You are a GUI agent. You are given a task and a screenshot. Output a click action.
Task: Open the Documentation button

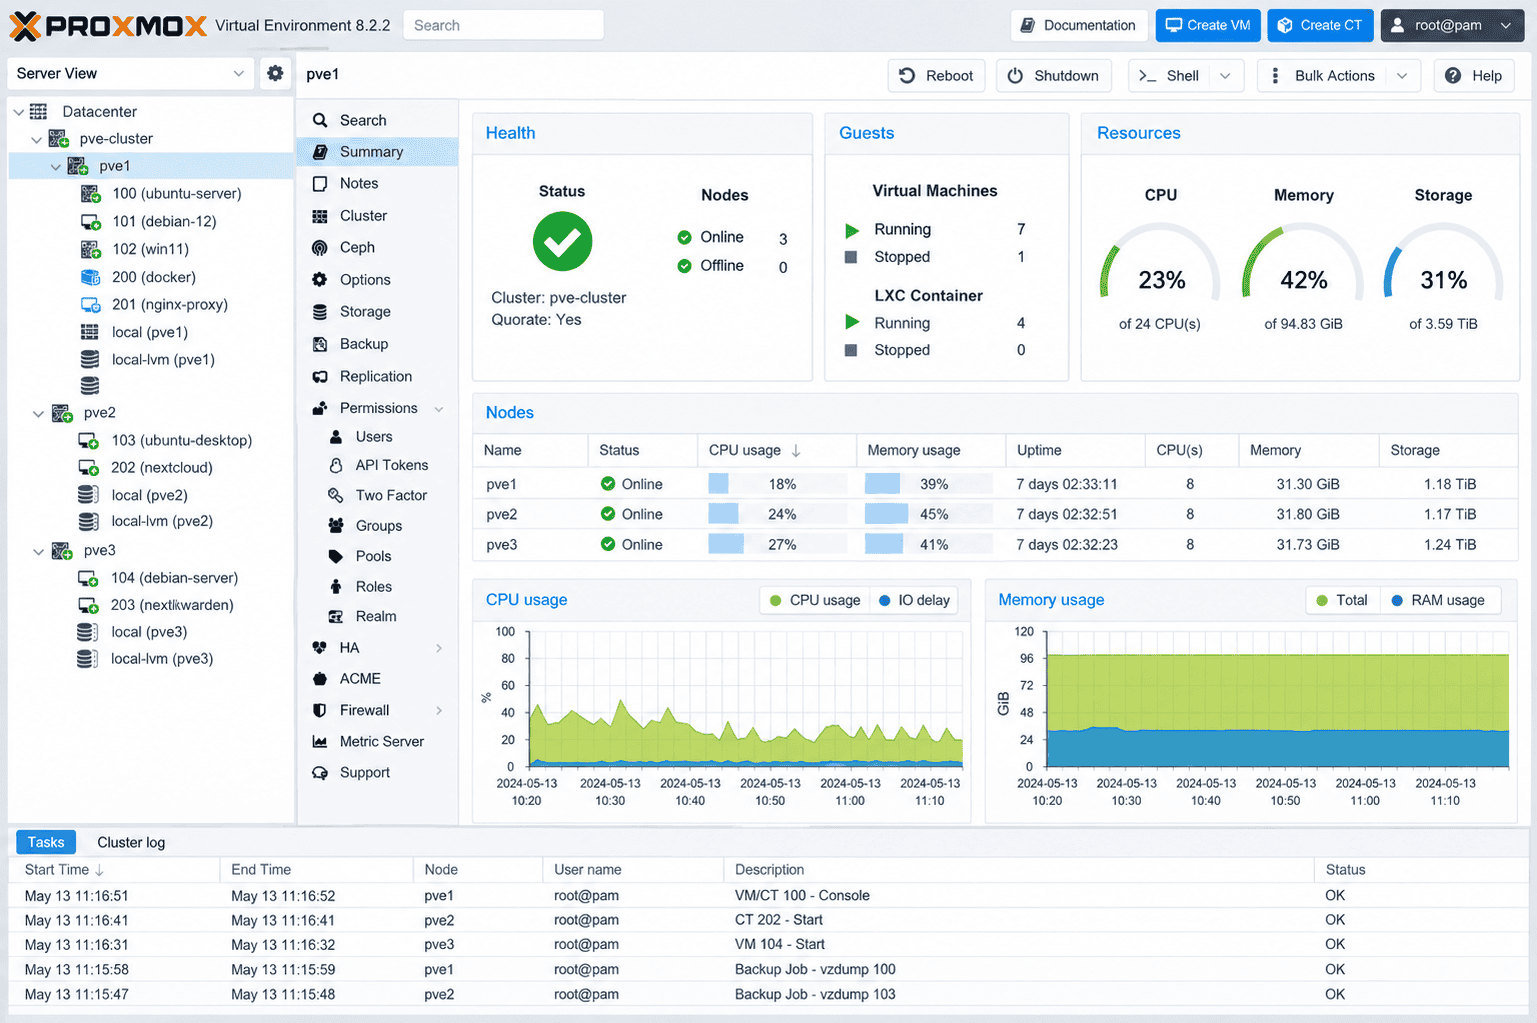[x=1079, y=26]
